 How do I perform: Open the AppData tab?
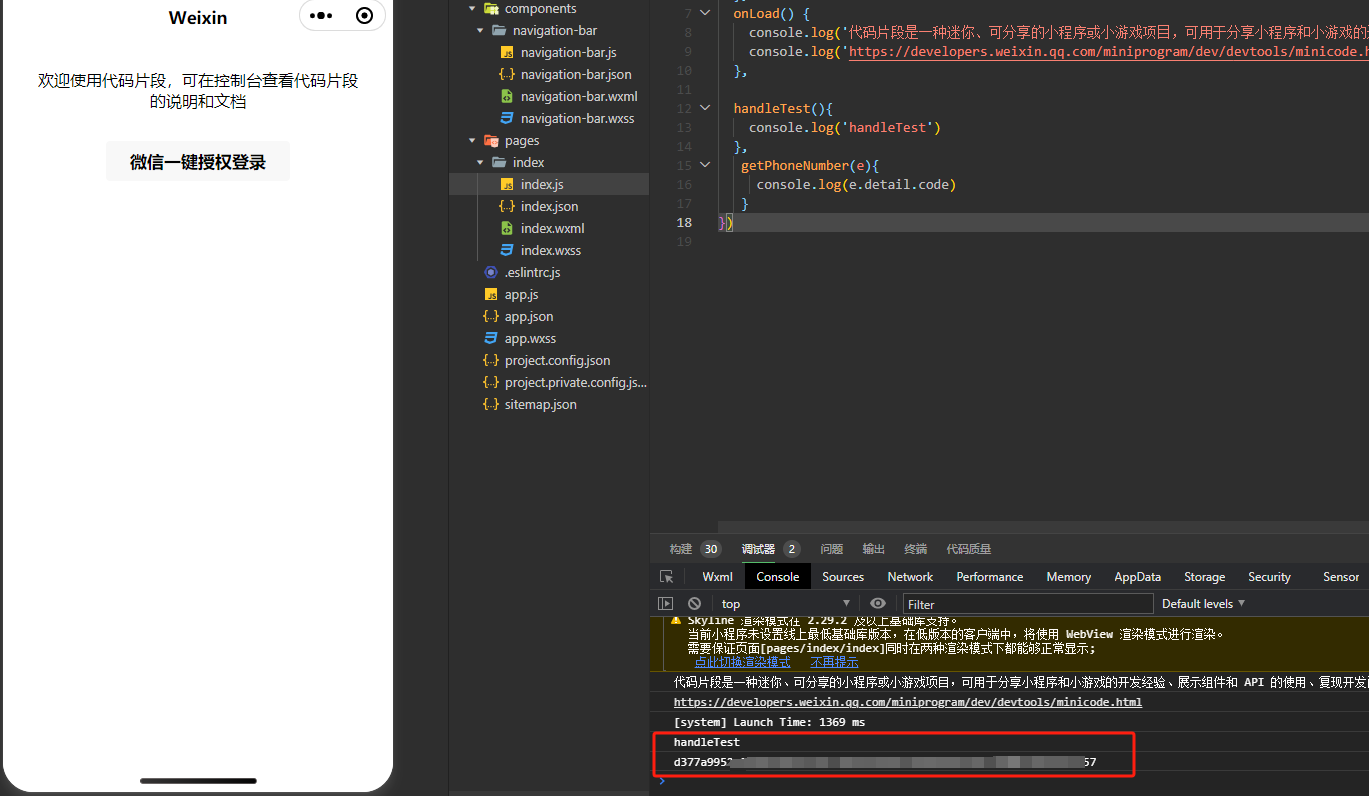[1138, 577]
